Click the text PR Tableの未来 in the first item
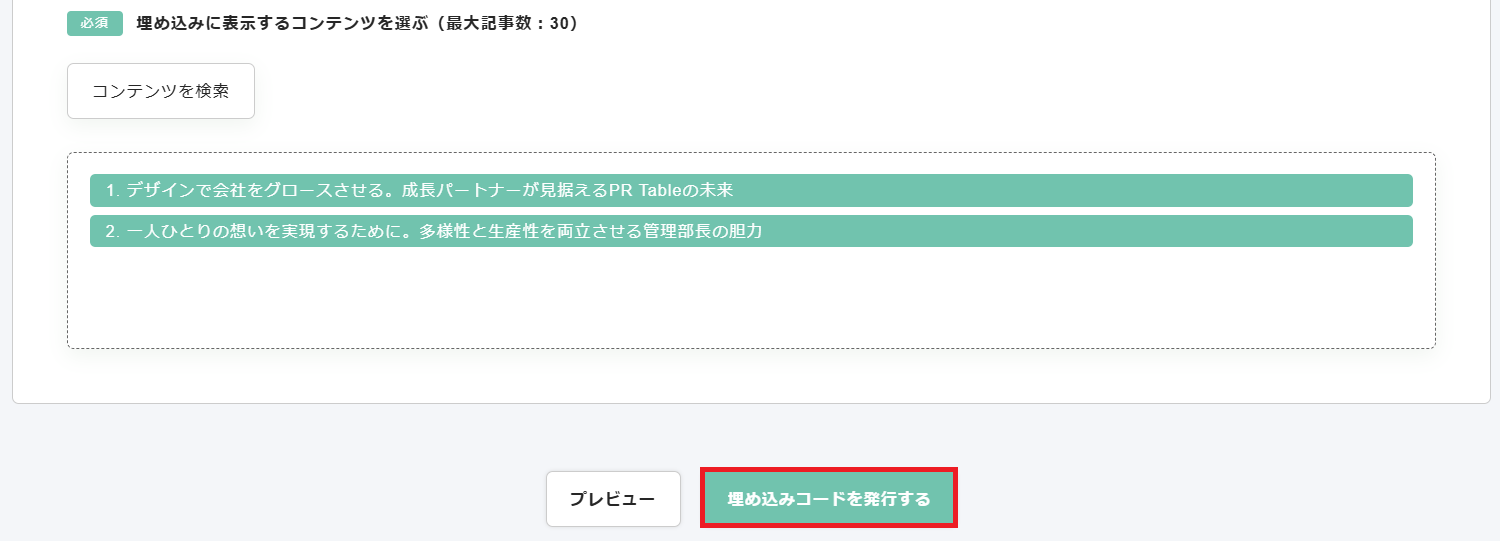 (671, 190)
